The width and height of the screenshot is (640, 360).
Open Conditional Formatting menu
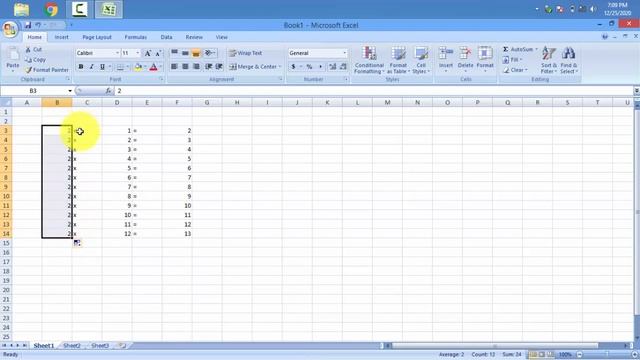pyautogui.click(x=369, y=60)
